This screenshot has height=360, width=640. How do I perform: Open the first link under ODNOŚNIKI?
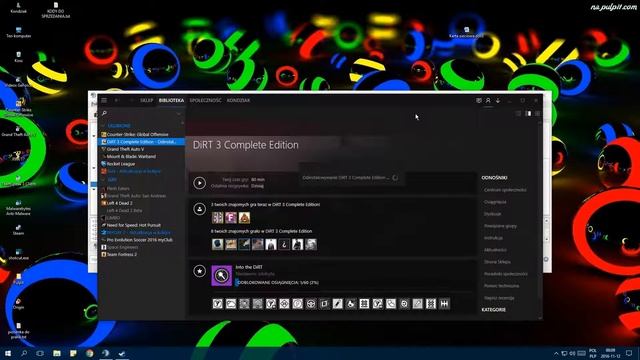click(x=505, y=190)
